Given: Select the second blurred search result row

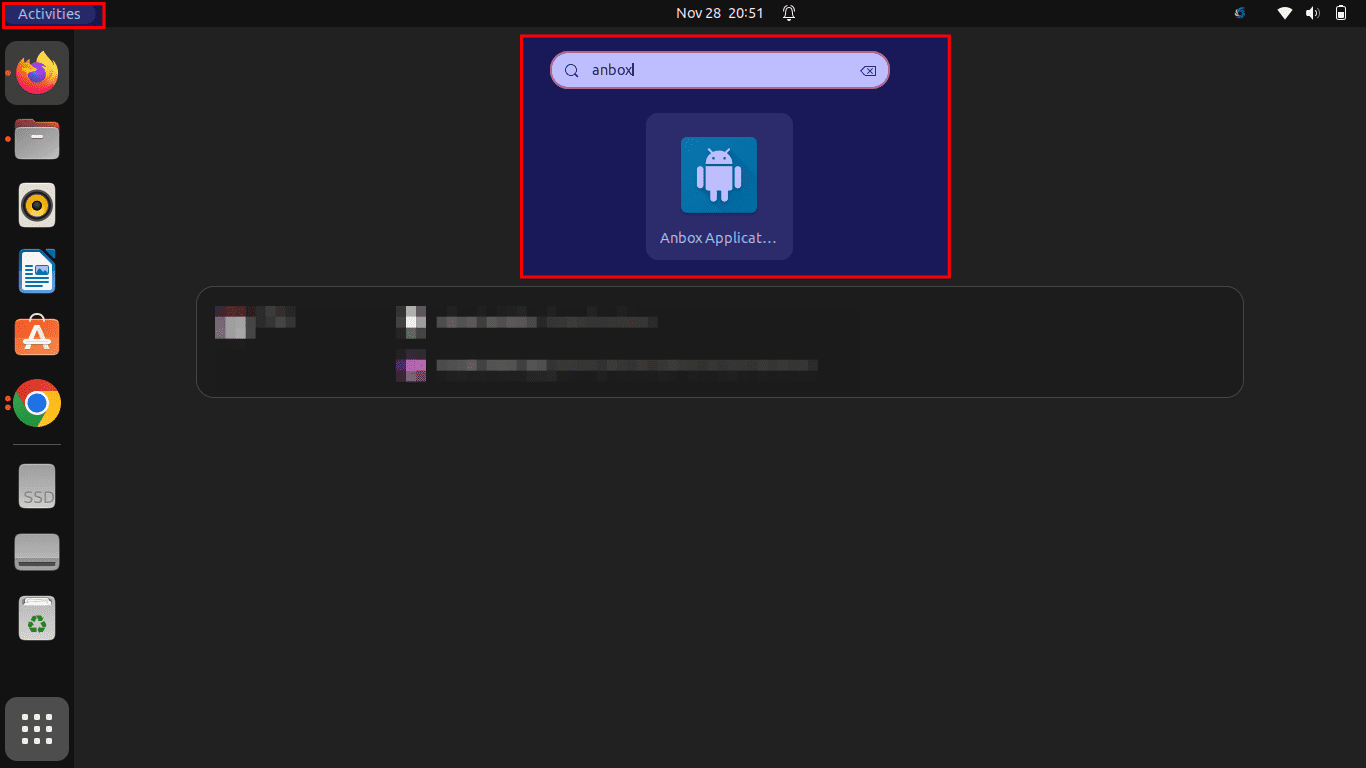Looking at the screenshot, I should [606, 368].
